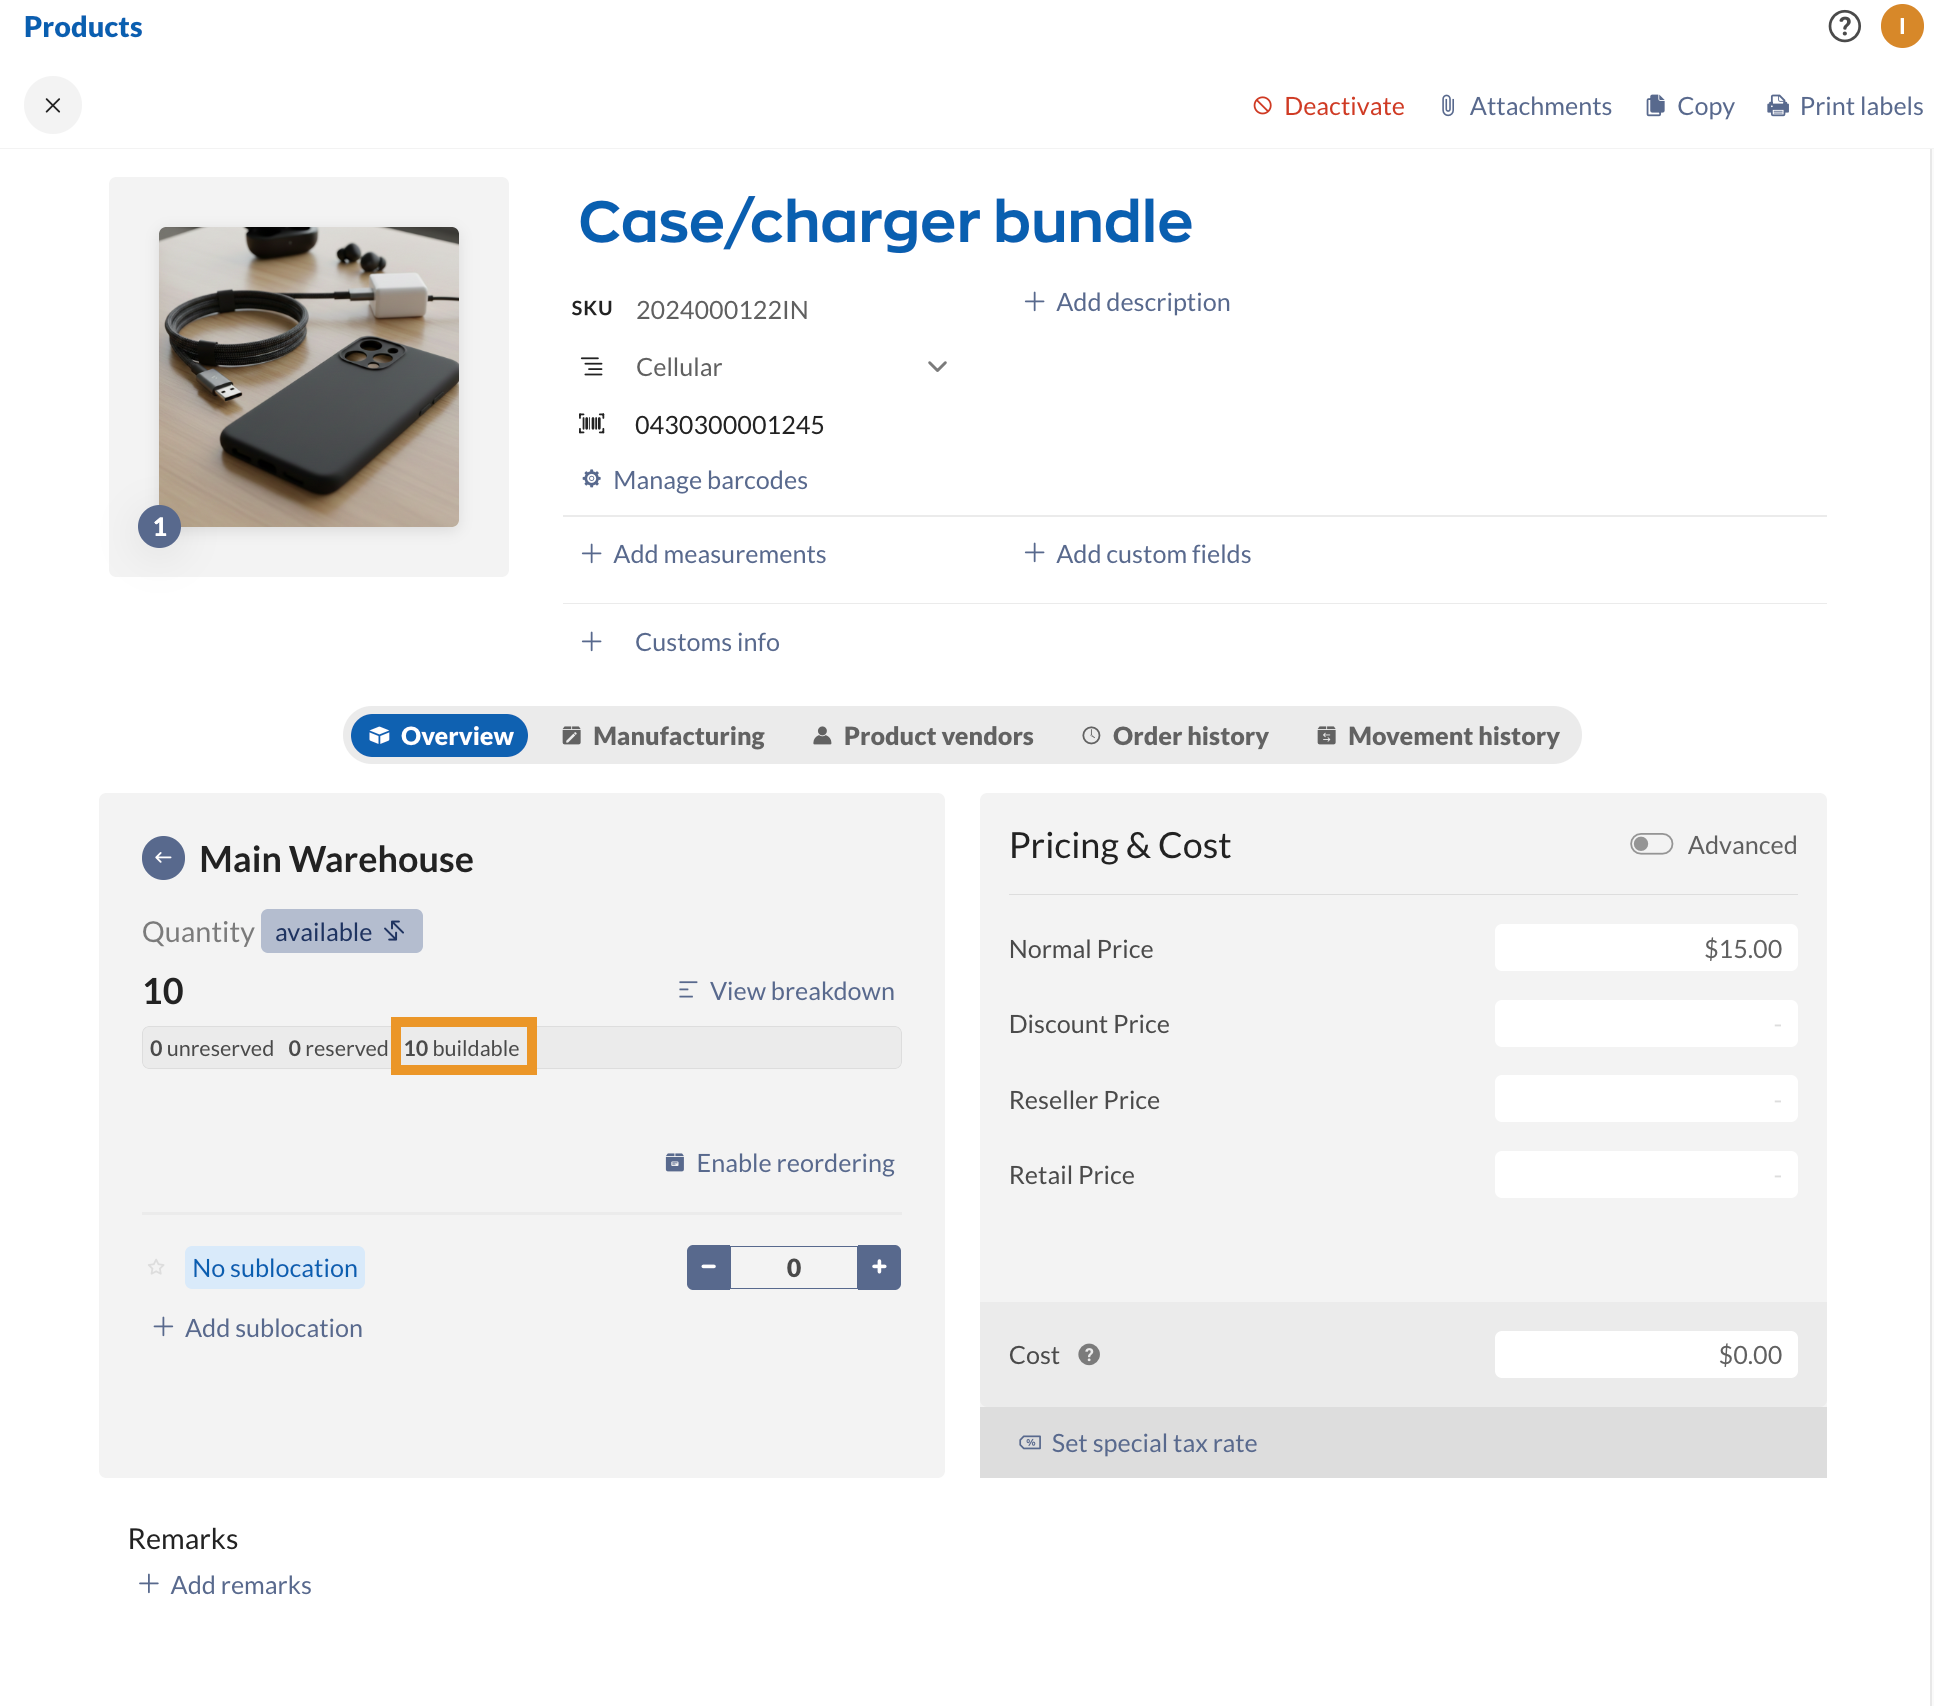Click the Print labels printer icon

(1778, 106)
